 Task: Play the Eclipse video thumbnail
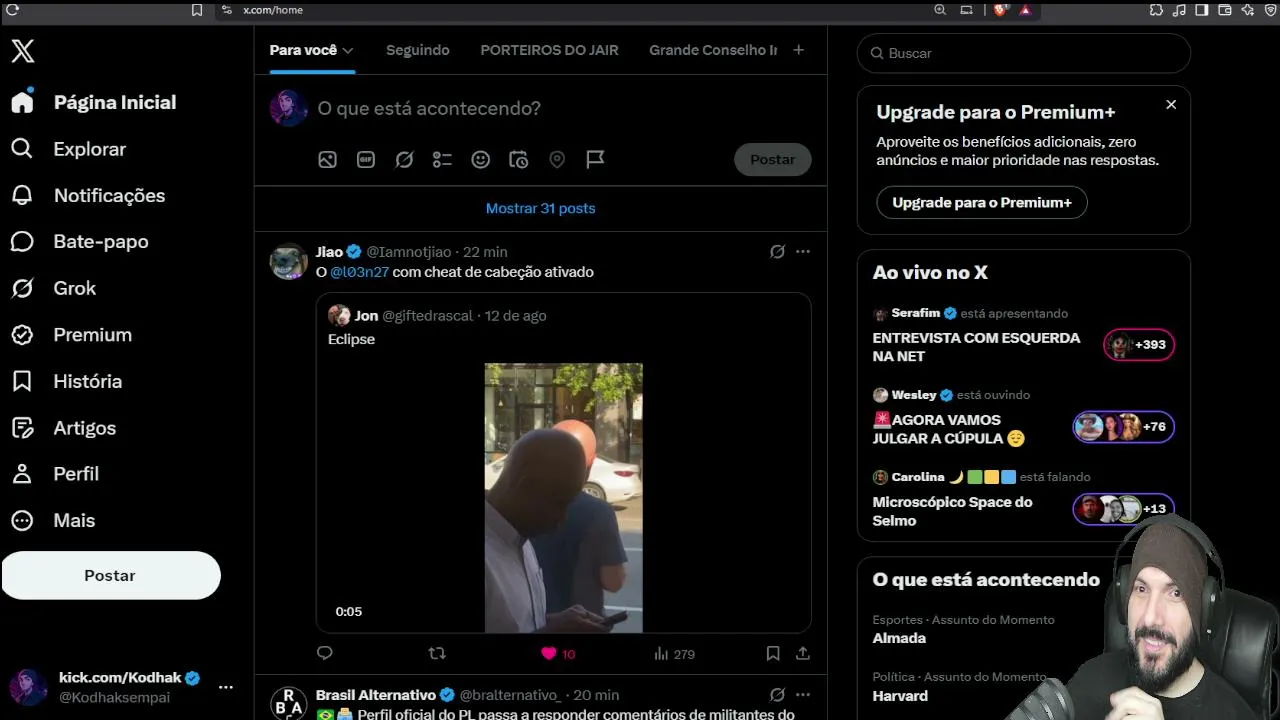tap(564, 498)
